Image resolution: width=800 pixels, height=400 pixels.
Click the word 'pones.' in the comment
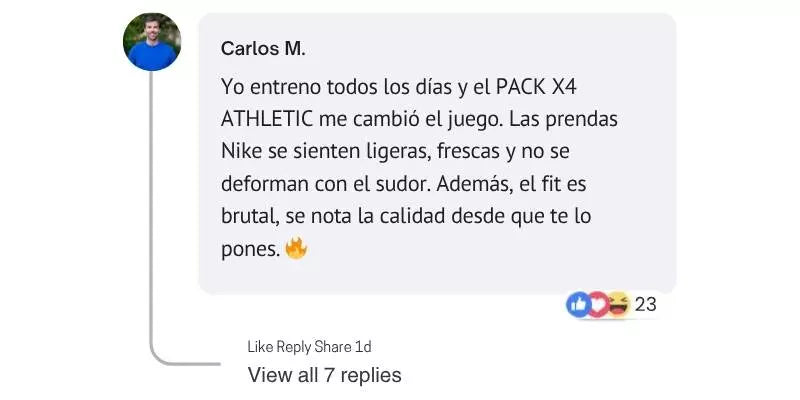coord(251,250)
